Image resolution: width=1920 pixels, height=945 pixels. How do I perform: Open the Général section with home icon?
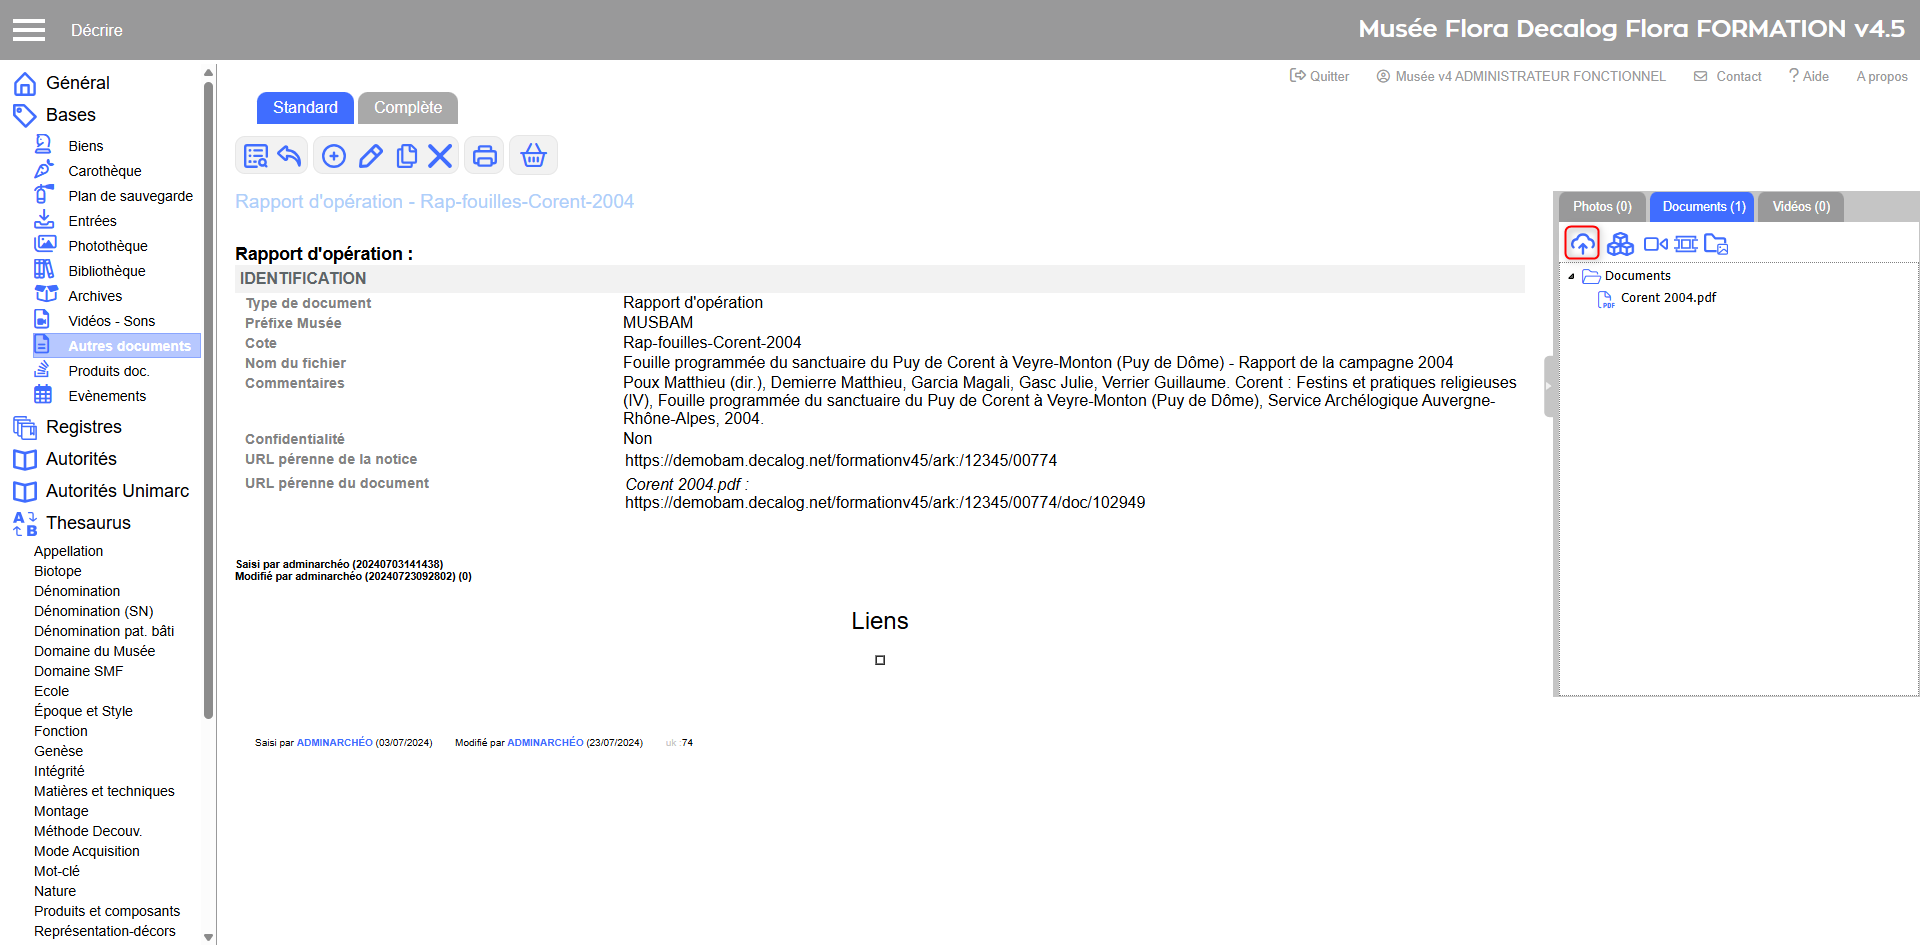(62, 83)
